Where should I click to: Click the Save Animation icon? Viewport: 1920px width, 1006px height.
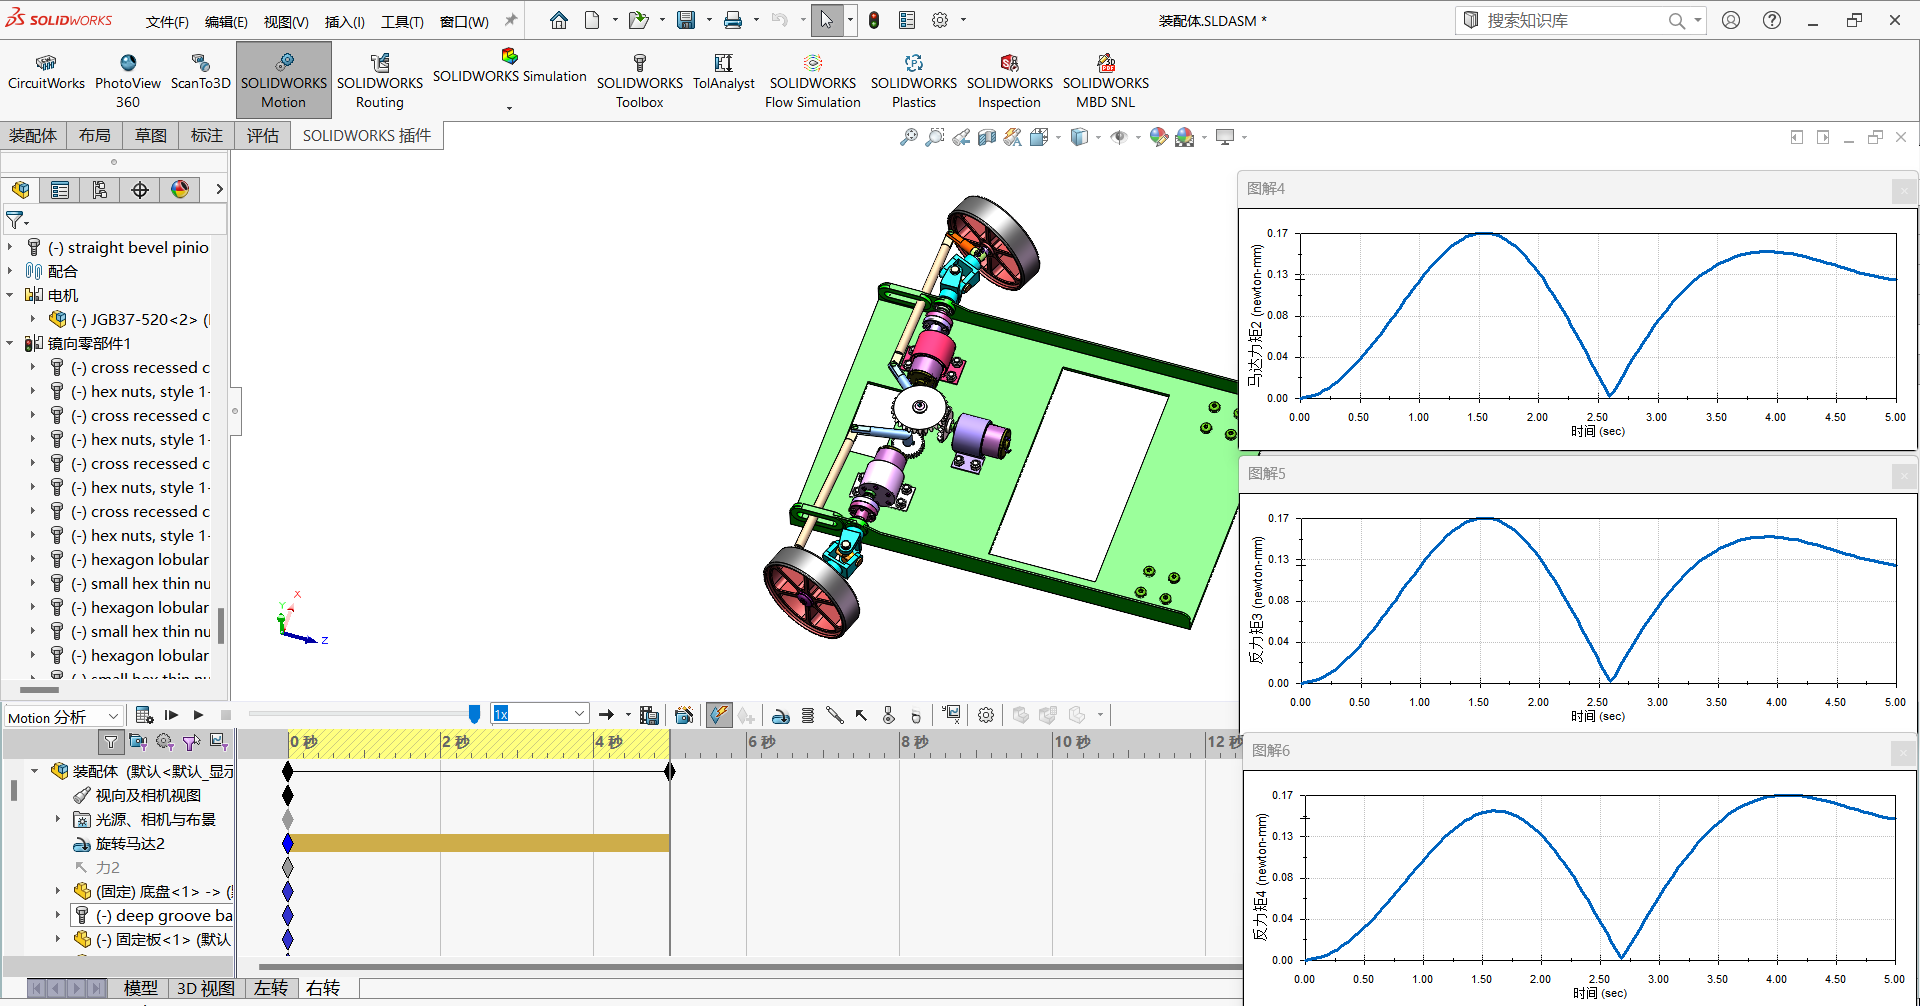(649, 715)
